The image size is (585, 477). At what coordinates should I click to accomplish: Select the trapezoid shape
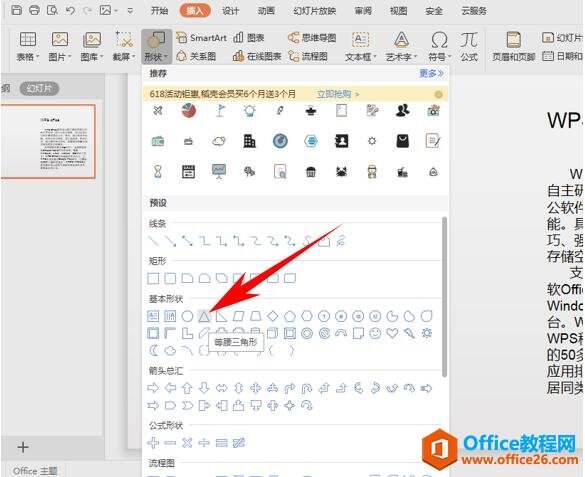pyautogui.click(x=256, y=316)
